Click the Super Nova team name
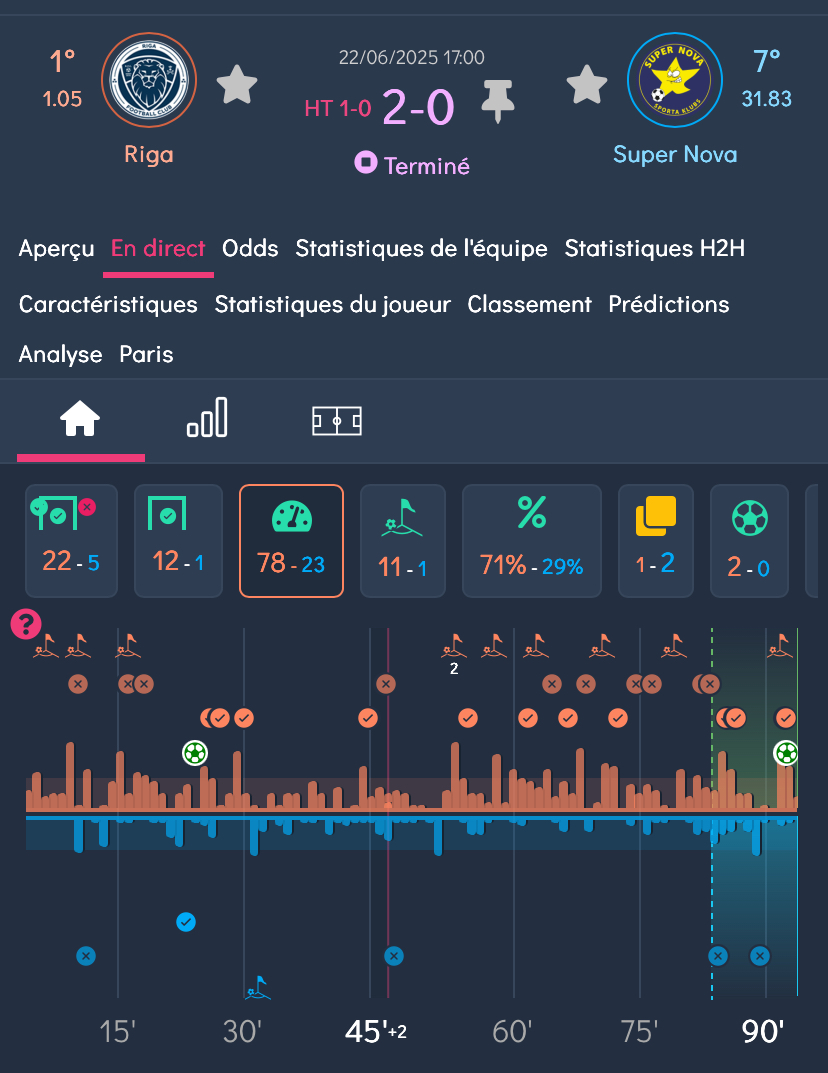 pyautogui.click(x=675, y=155)
